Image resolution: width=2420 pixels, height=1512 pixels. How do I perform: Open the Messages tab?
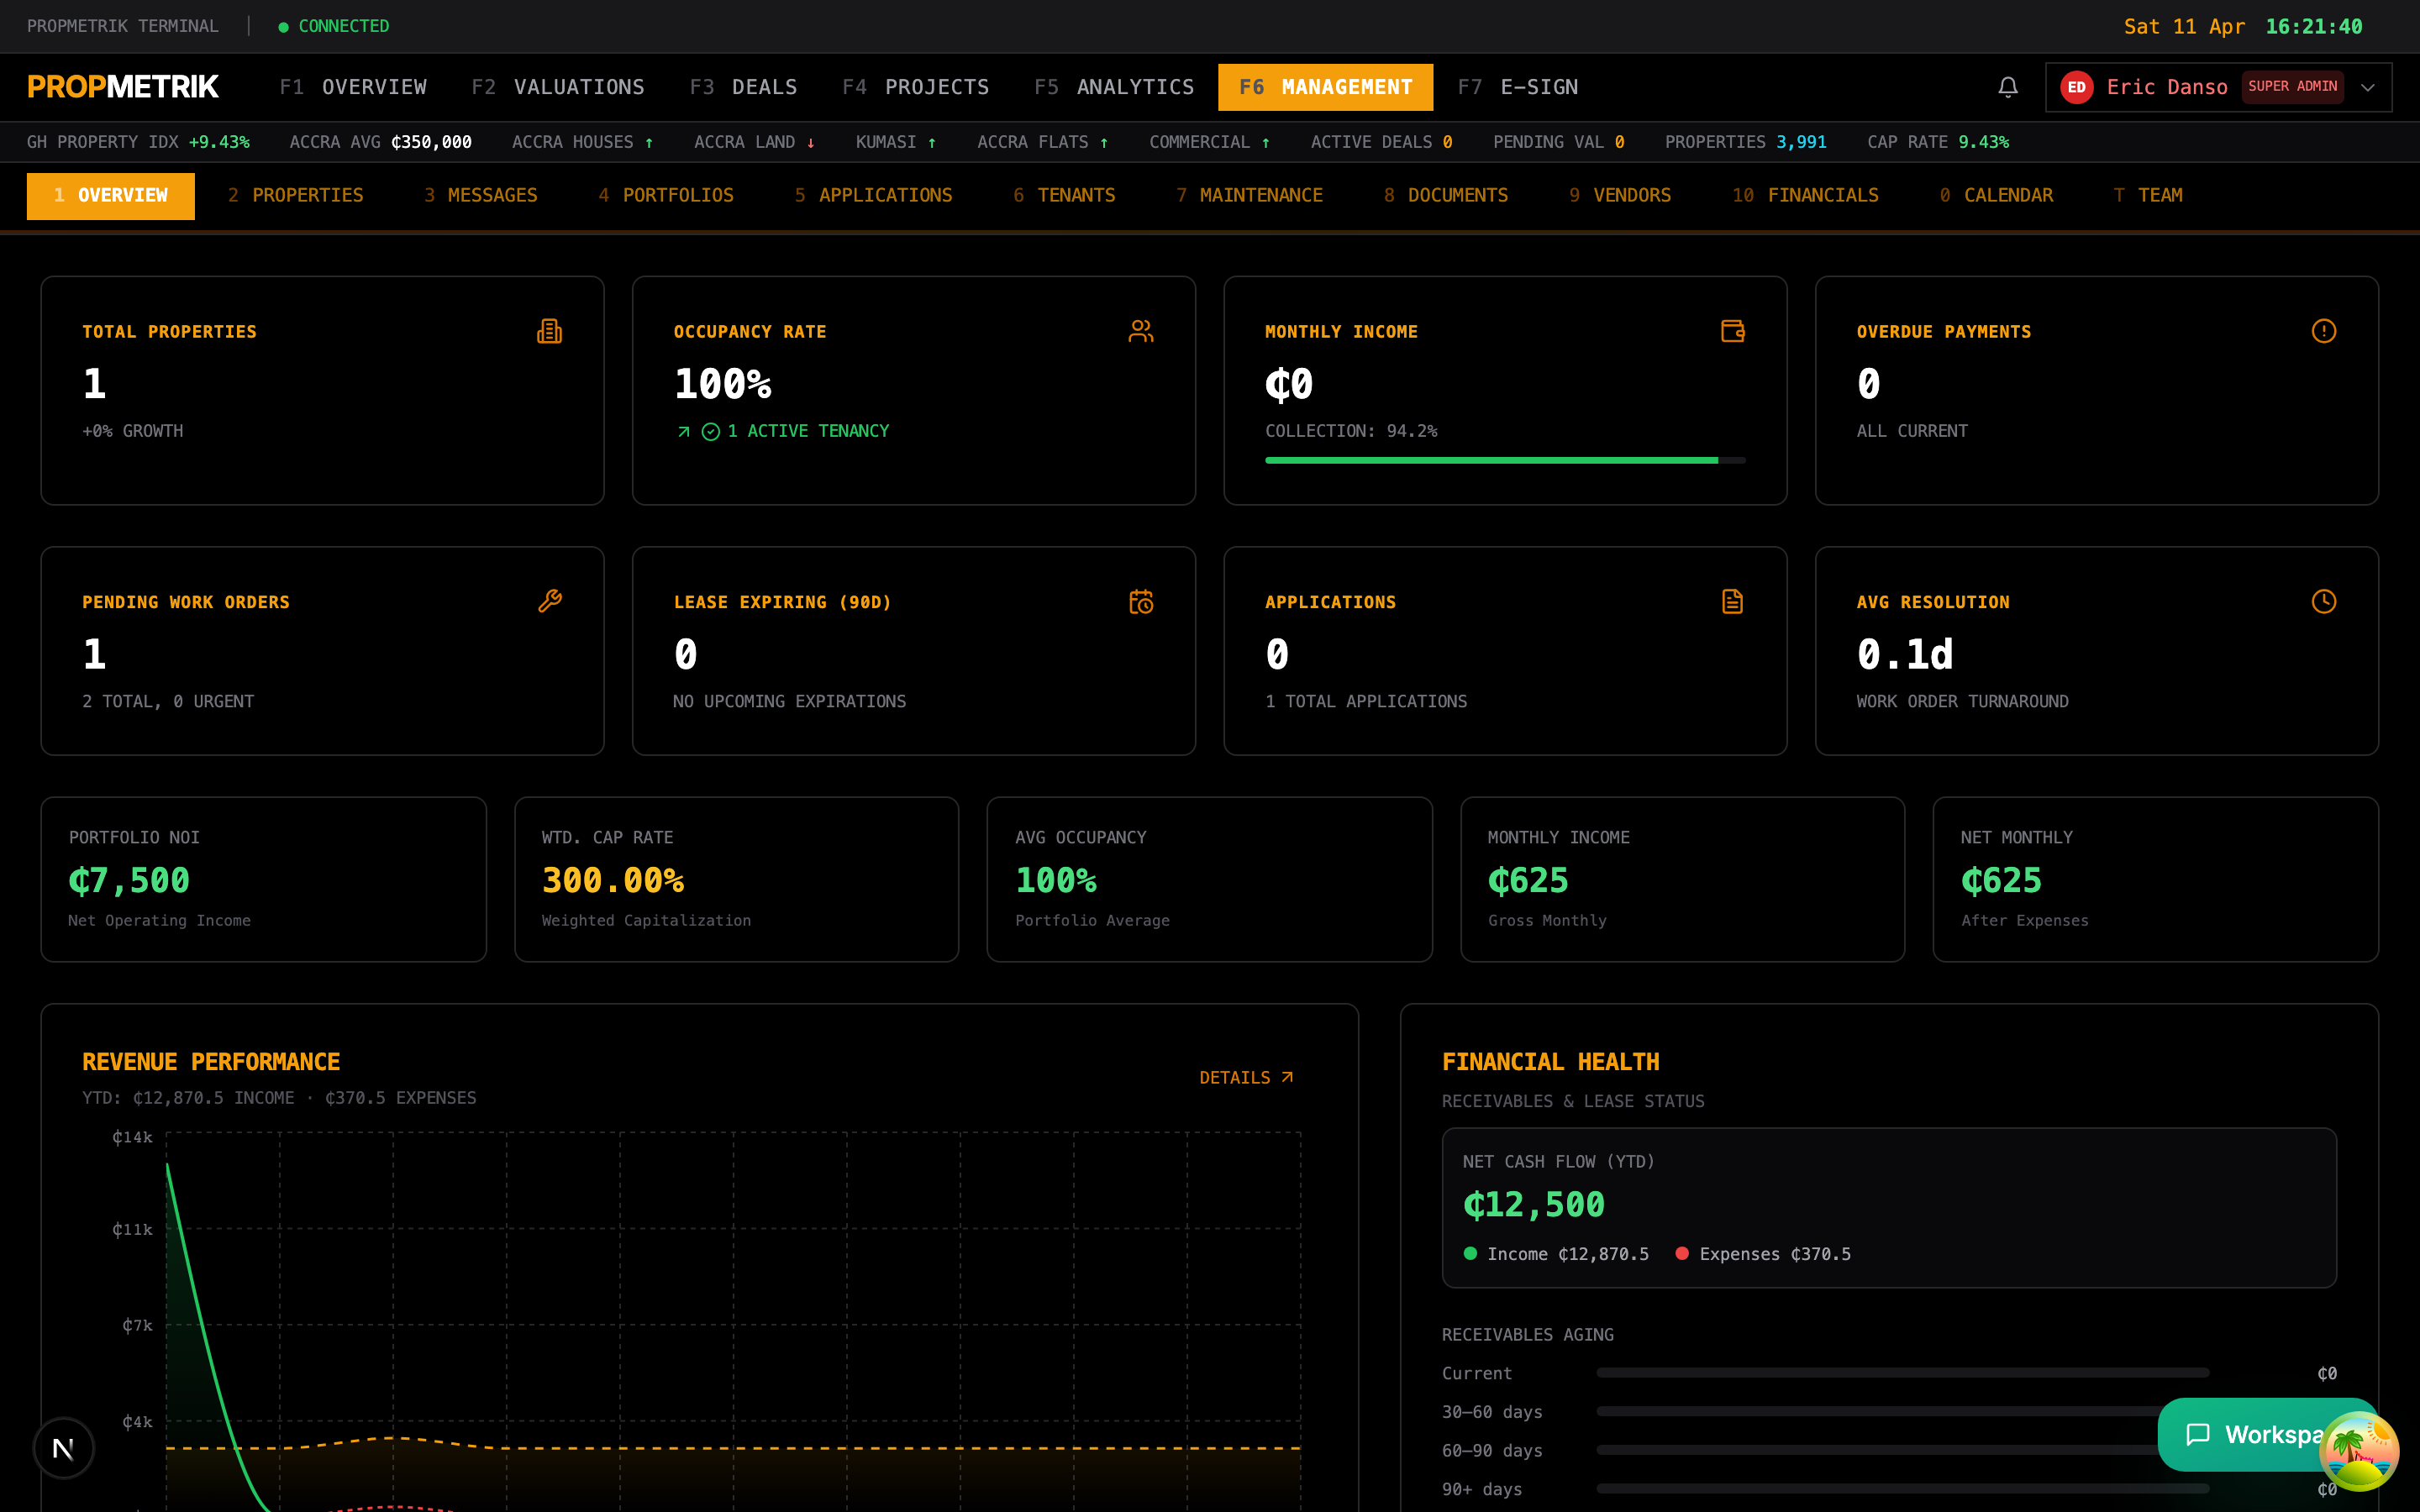point(481,195)
